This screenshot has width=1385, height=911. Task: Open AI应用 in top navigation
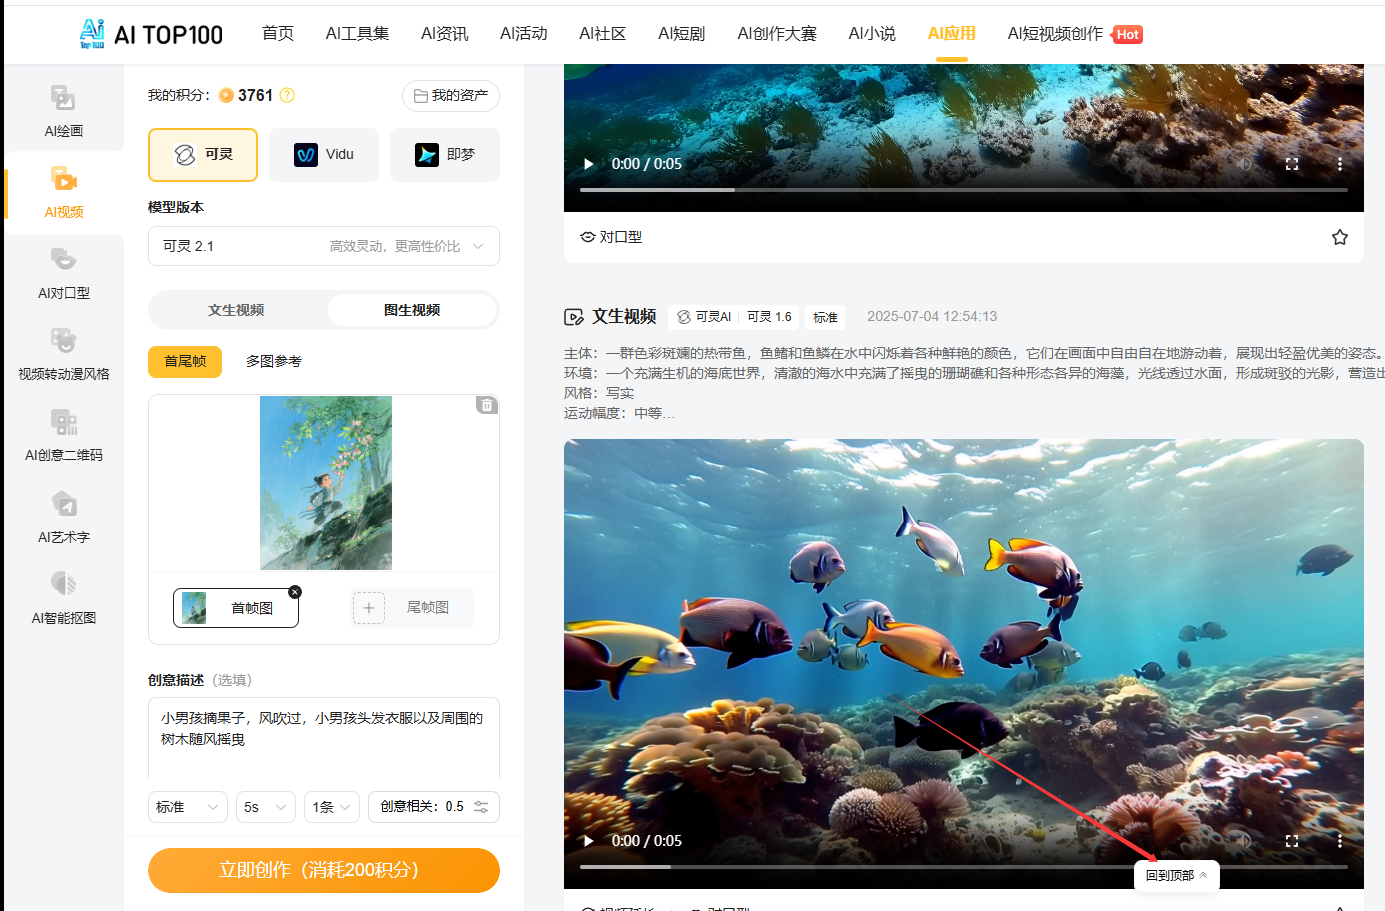click(x=952, y=34)
